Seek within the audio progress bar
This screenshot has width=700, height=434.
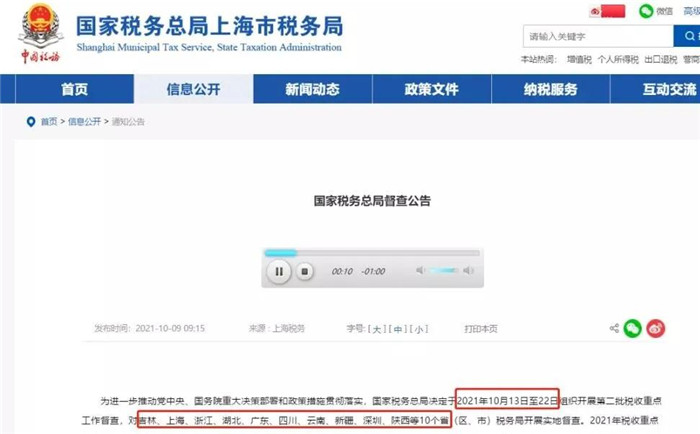click(x=372, y=253)
